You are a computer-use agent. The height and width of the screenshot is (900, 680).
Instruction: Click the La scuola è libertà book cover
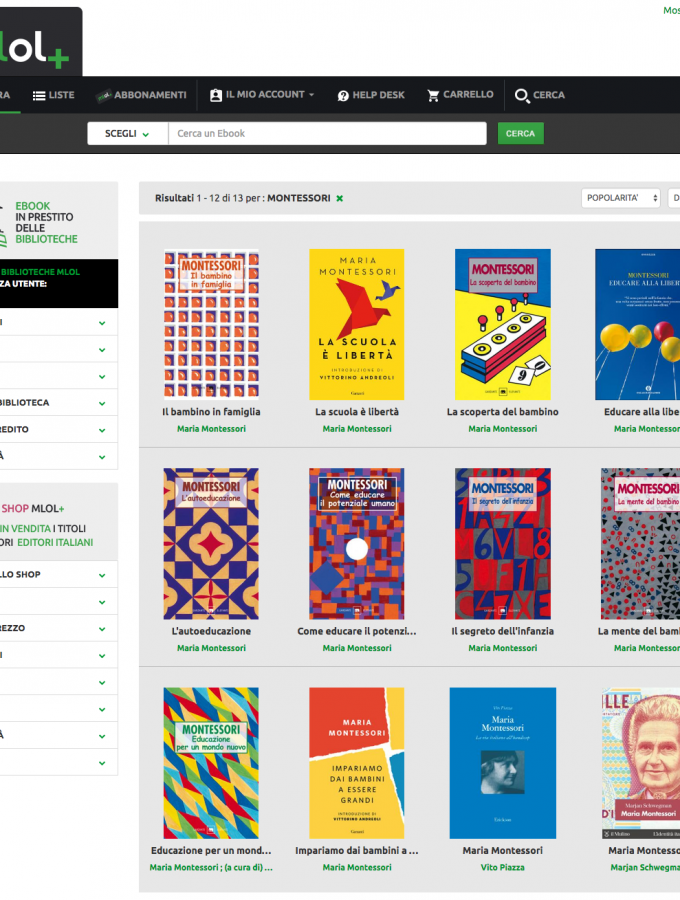pos(357,324)
